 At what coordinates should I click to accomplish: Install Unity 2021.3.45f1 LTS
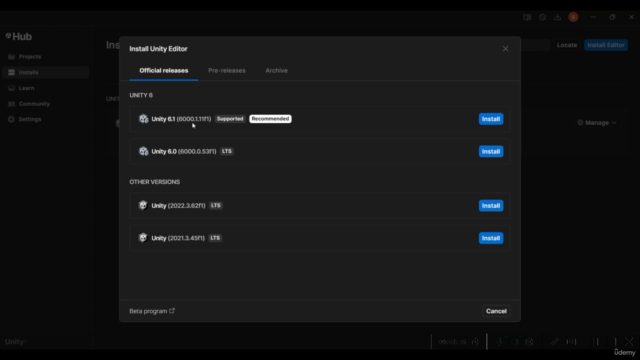click(x=491, y=238)
